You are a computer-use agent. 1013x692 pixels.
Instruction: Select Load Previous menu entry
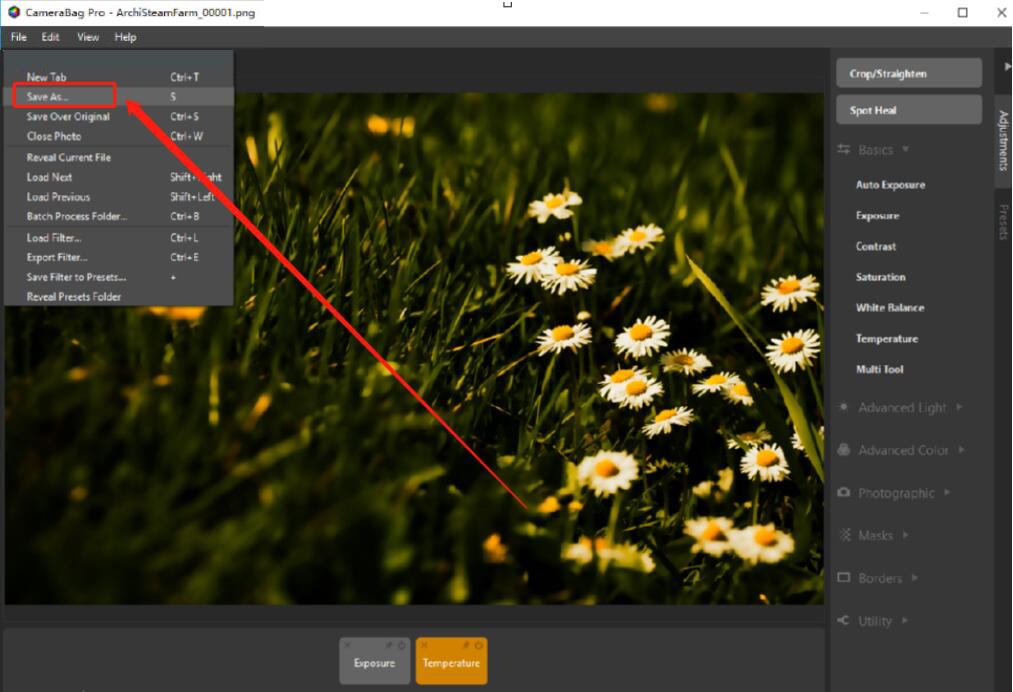tap(119, 197)
